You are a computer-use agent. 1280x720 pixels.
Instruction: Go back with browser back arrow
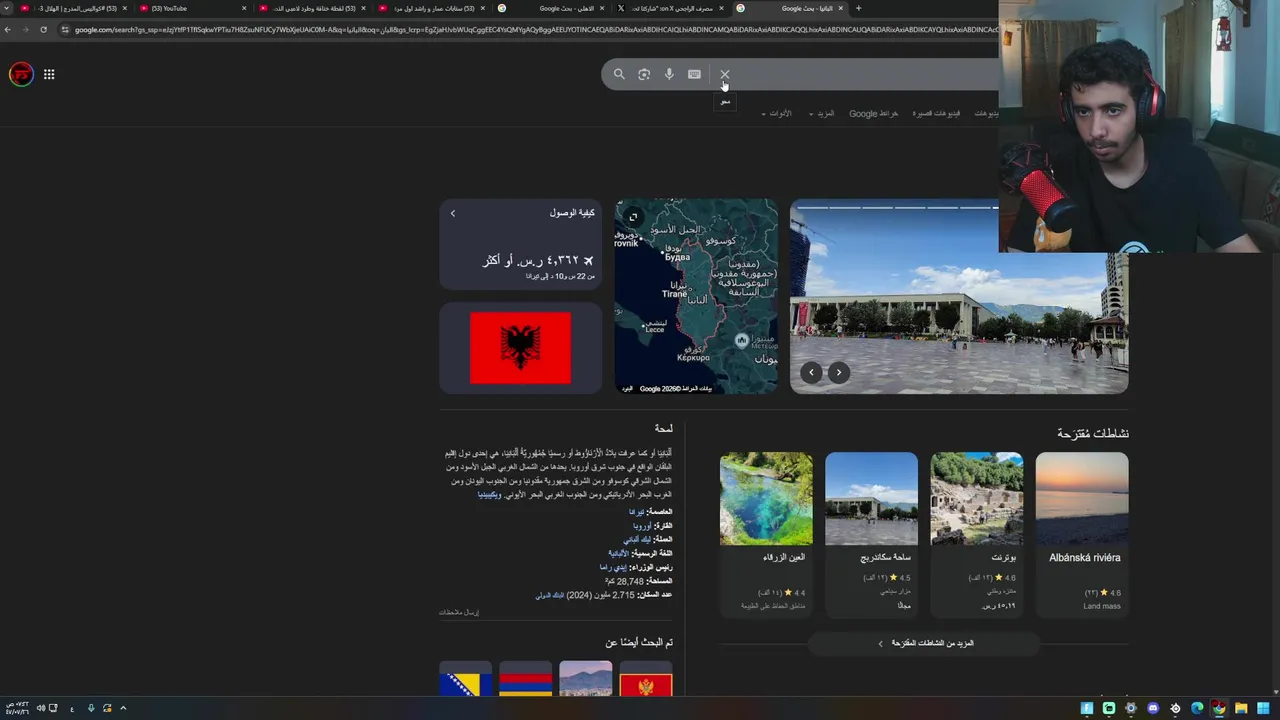pos(8,29)
